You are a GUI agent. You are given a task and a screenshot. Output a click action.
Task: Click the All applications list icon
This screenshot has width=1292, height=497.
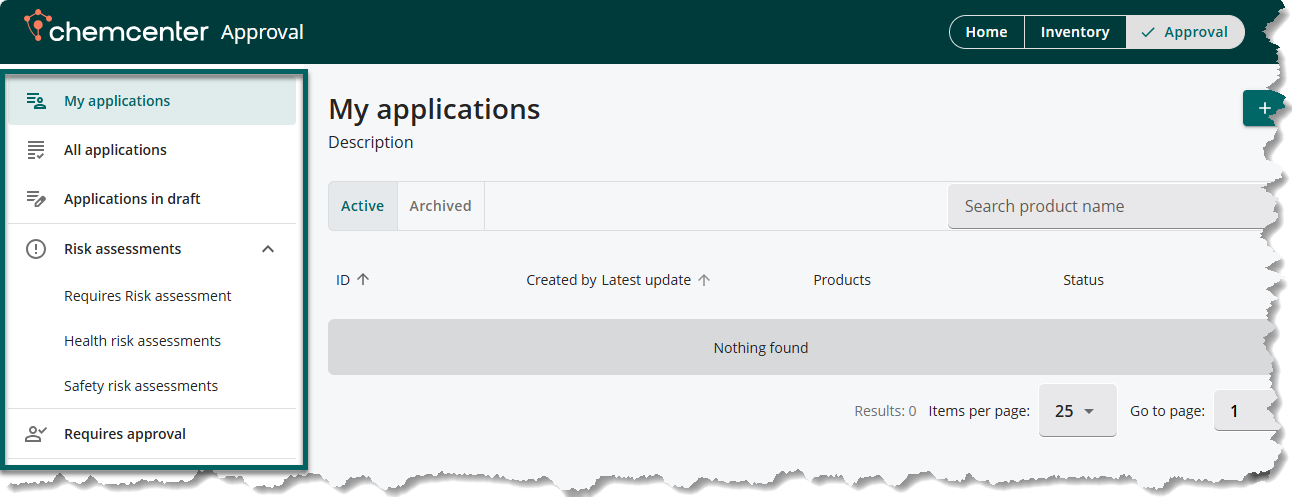tap(36, 150)
